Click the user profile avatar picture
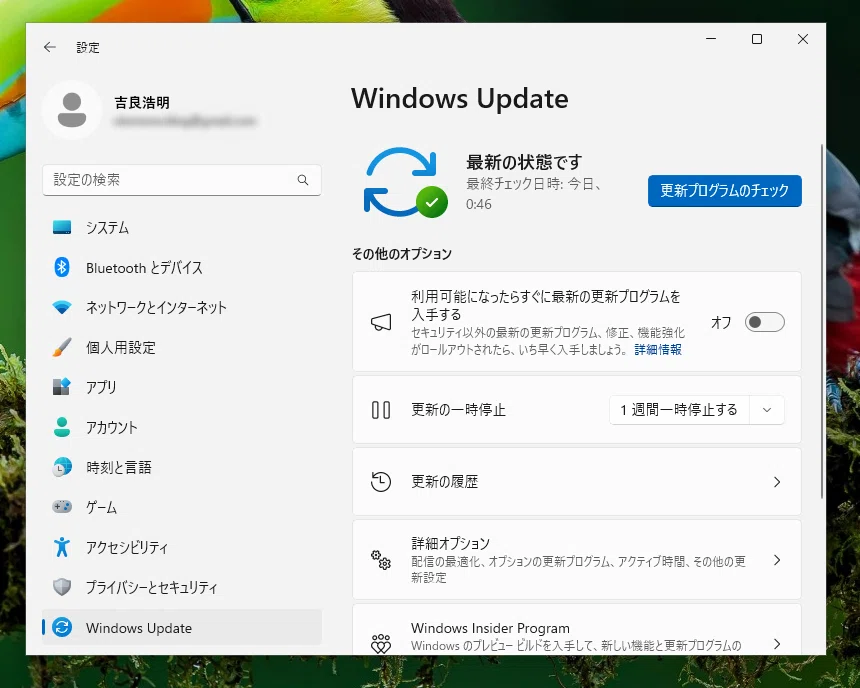The width and height of the screenshot is (860, 688). point(72,110)
